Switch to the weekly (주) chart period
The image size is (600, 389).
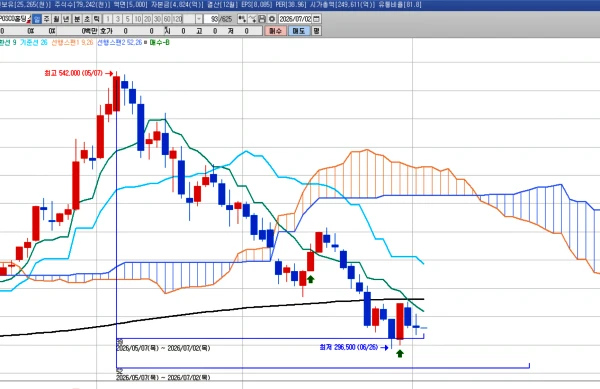coord(46,19)
